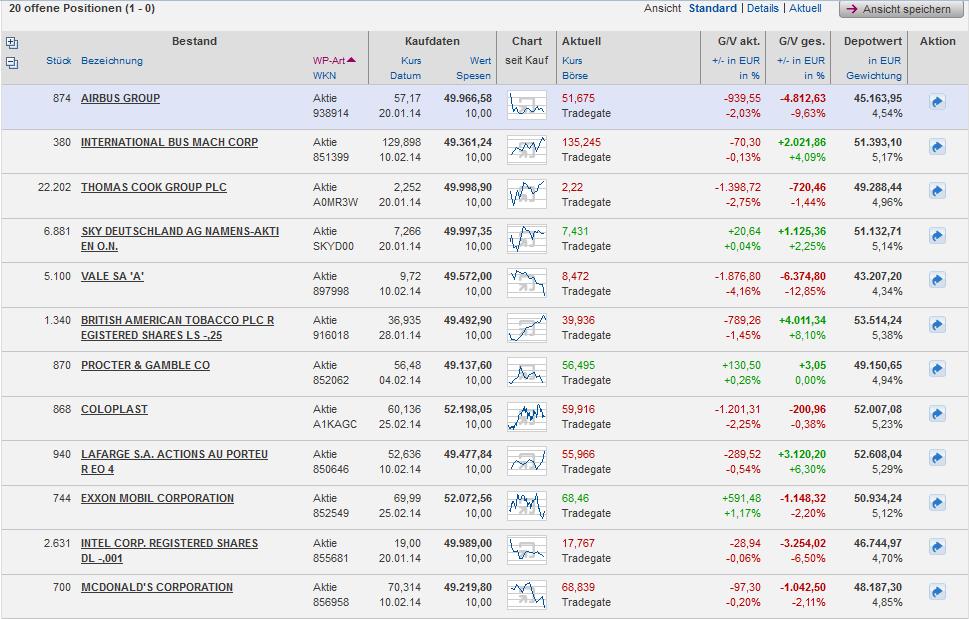Click the Ansicht speichern button
This screenshot has height=619, width=969.
(900, 9)
